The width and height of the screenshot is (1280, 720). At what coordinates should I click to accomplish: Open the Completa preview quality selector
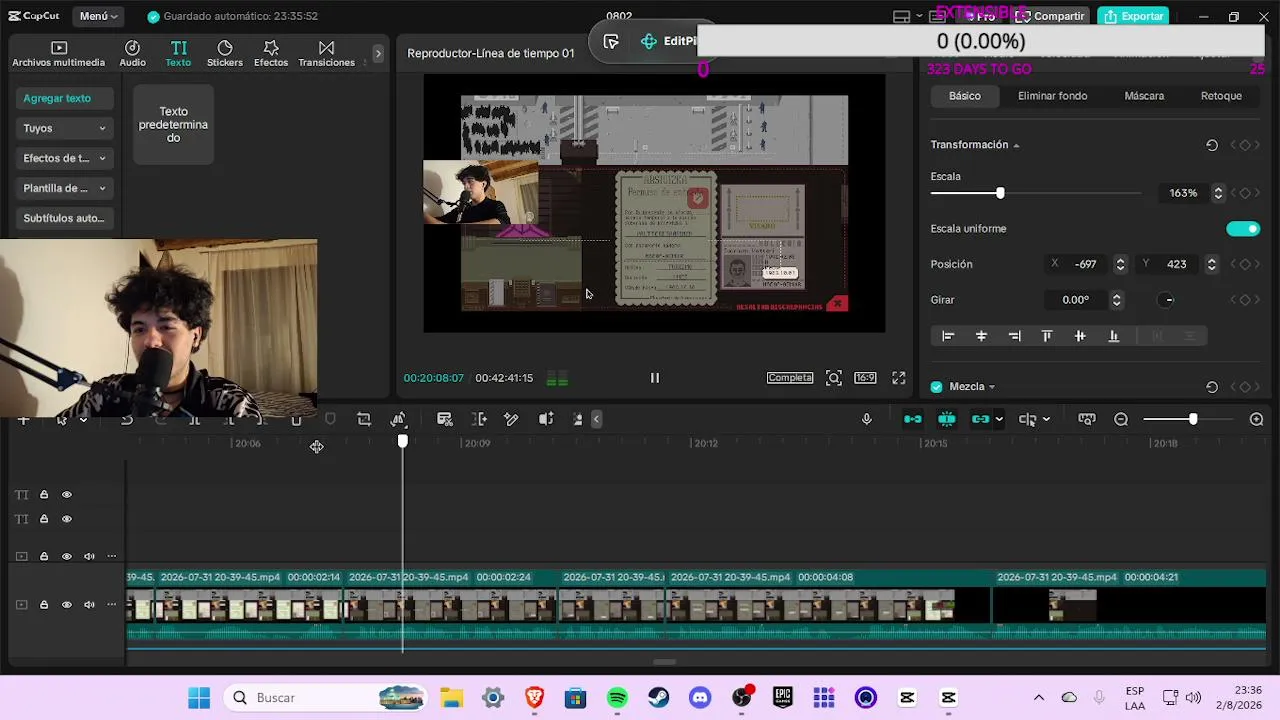coord(790,378)
